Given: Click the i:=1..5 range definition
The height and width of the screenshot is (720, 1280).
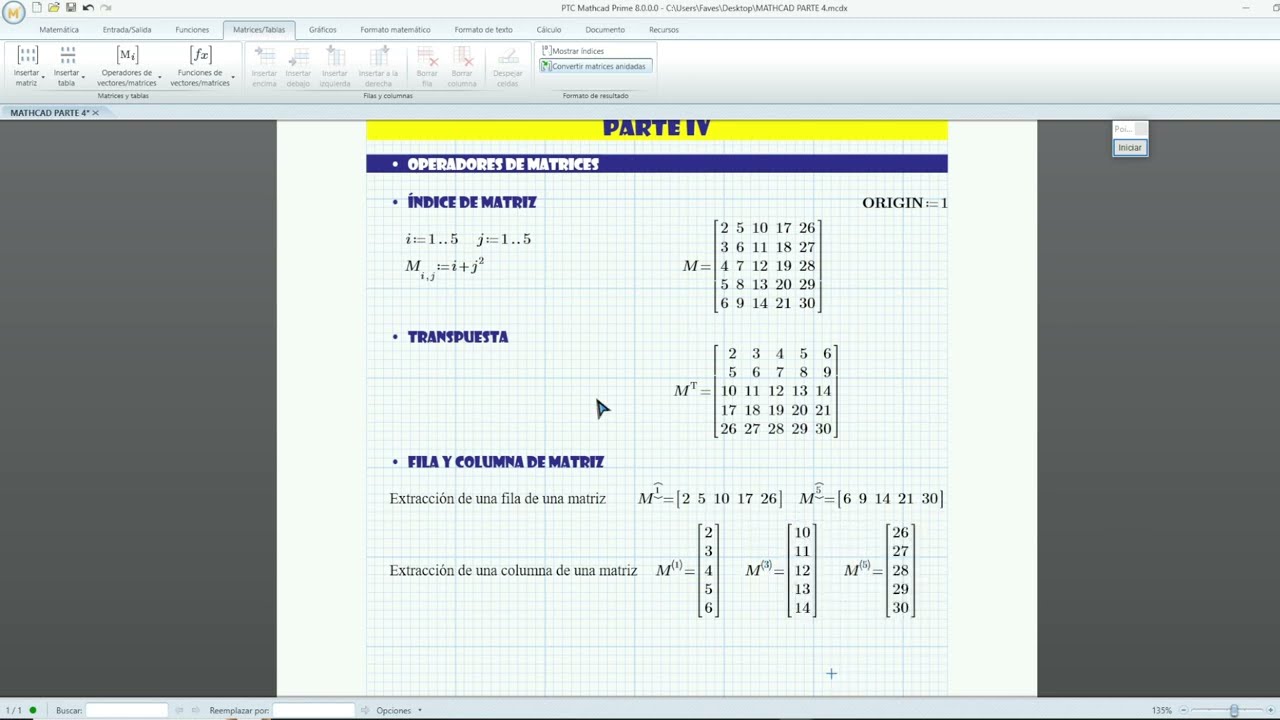Looking at the screenshot, I should pos(432,239).
